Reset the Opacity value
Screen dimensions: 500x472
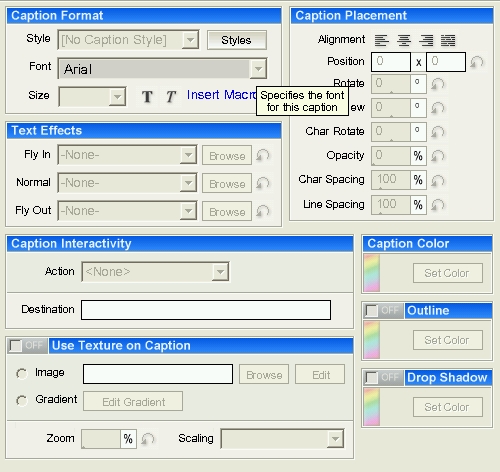(x=438, y=156)
